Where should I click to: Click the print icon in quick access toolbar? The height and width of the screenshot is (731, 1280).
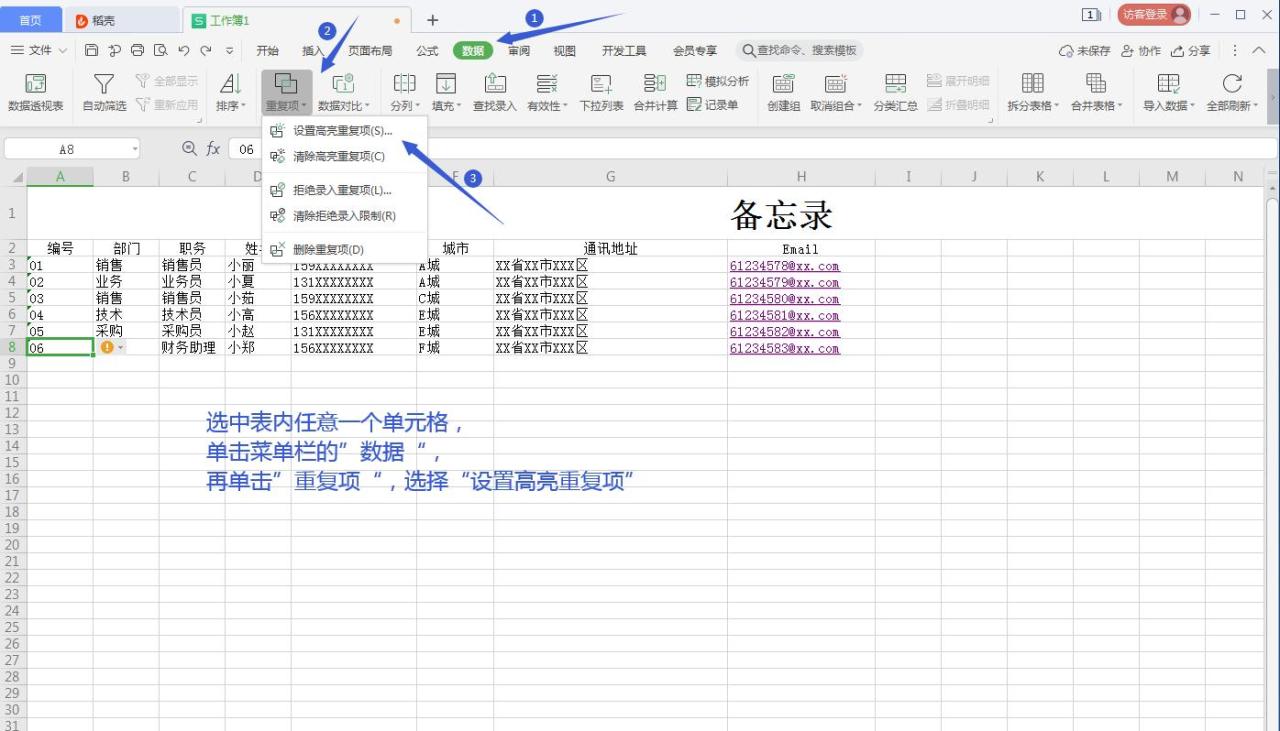(x=137, y=51)
